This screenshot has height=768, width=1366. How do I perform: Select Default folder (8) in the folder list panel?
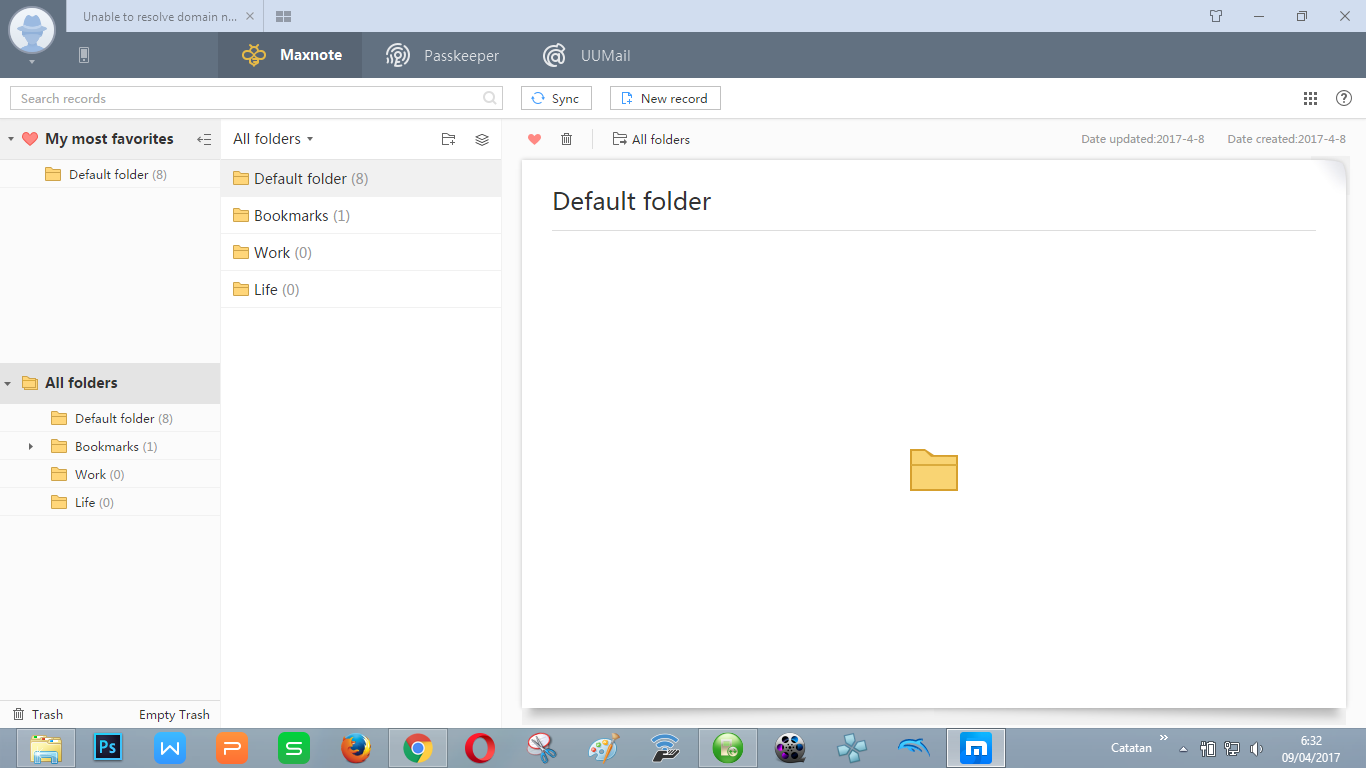click(361, 178)
